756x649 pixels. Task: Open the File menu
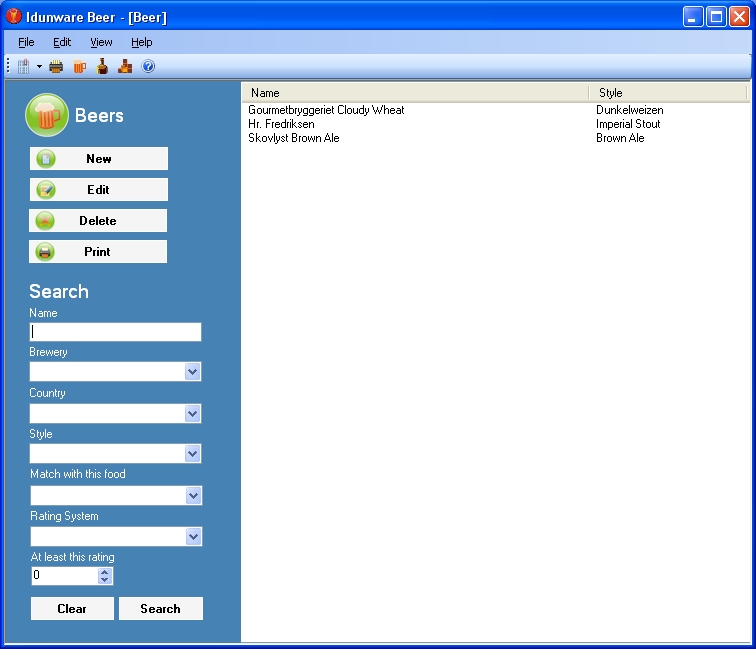click(x=26, y=42)
